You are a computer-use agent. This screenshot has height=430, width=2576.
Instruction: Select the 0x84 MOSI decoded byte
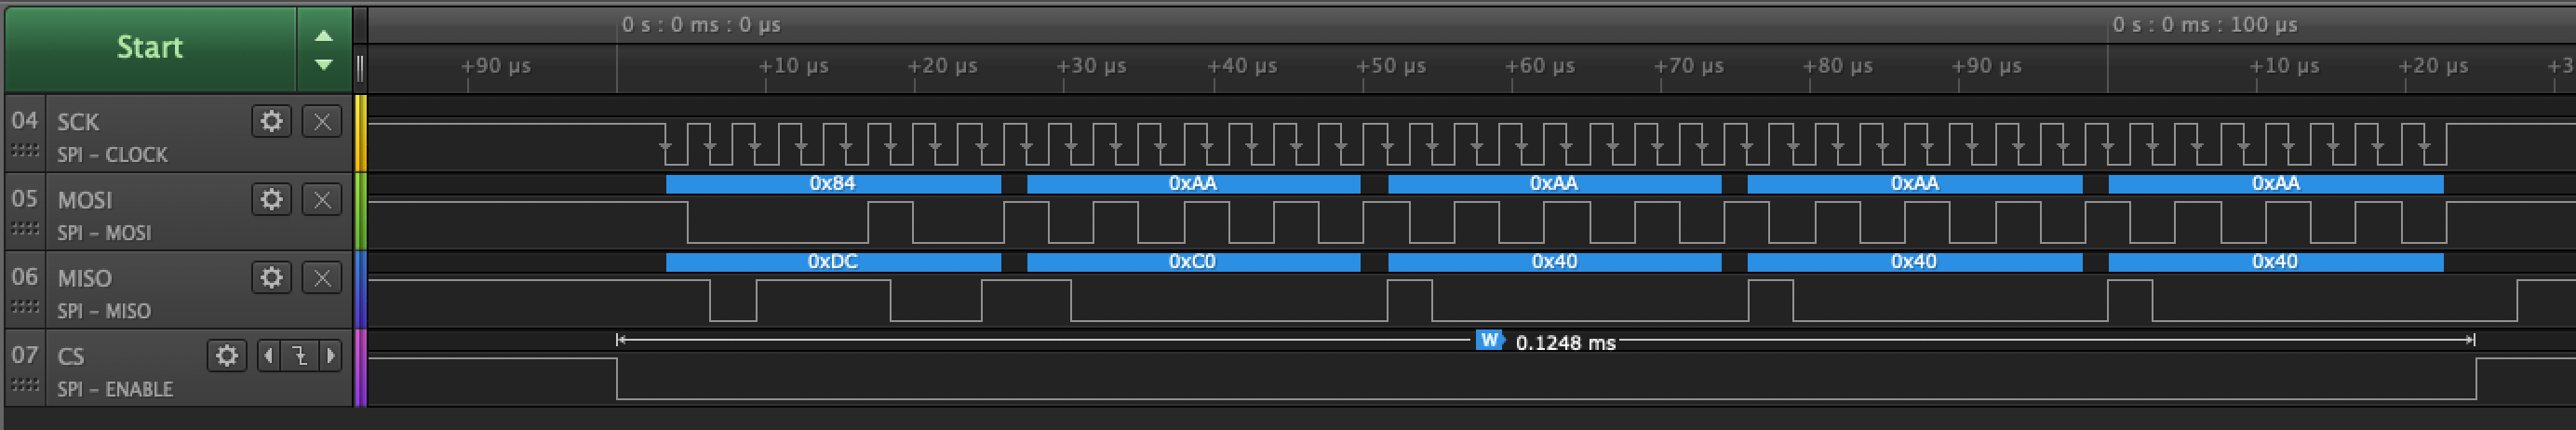tap(833, 184)
